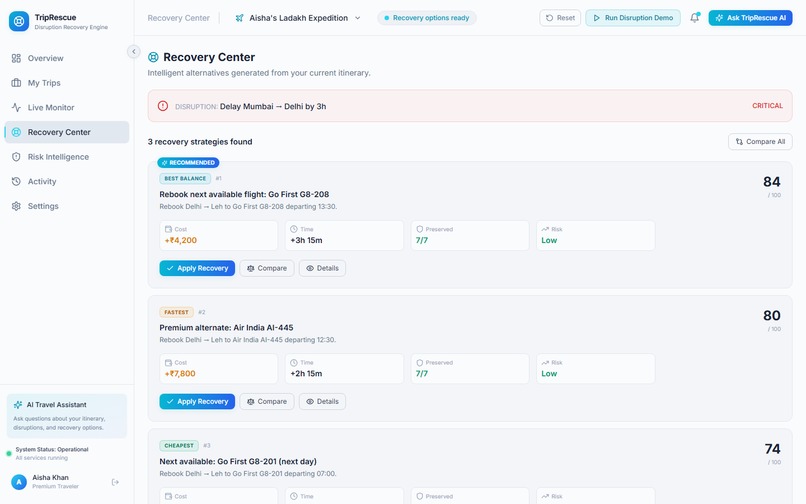The image size is (806, 504).
Task: Open Risk Intelligence
Action: [x=67, y=157]
